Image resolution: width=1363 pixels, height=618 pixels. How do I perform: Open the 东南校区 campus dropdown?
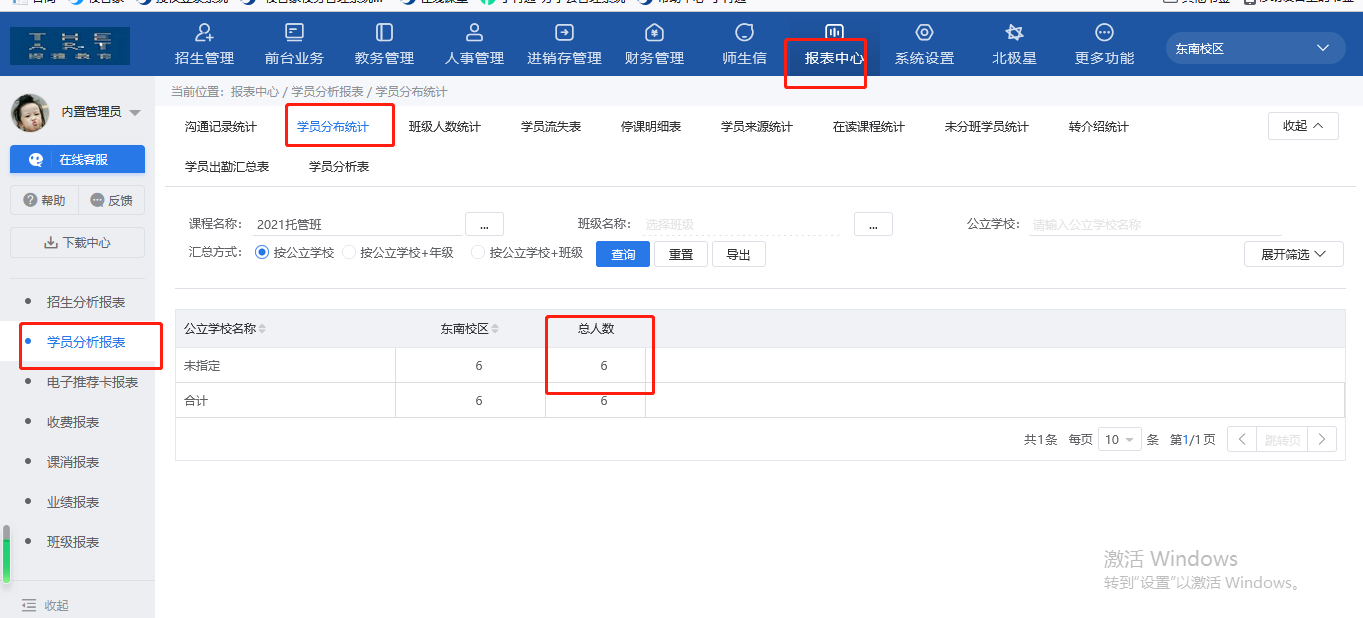1253,48
